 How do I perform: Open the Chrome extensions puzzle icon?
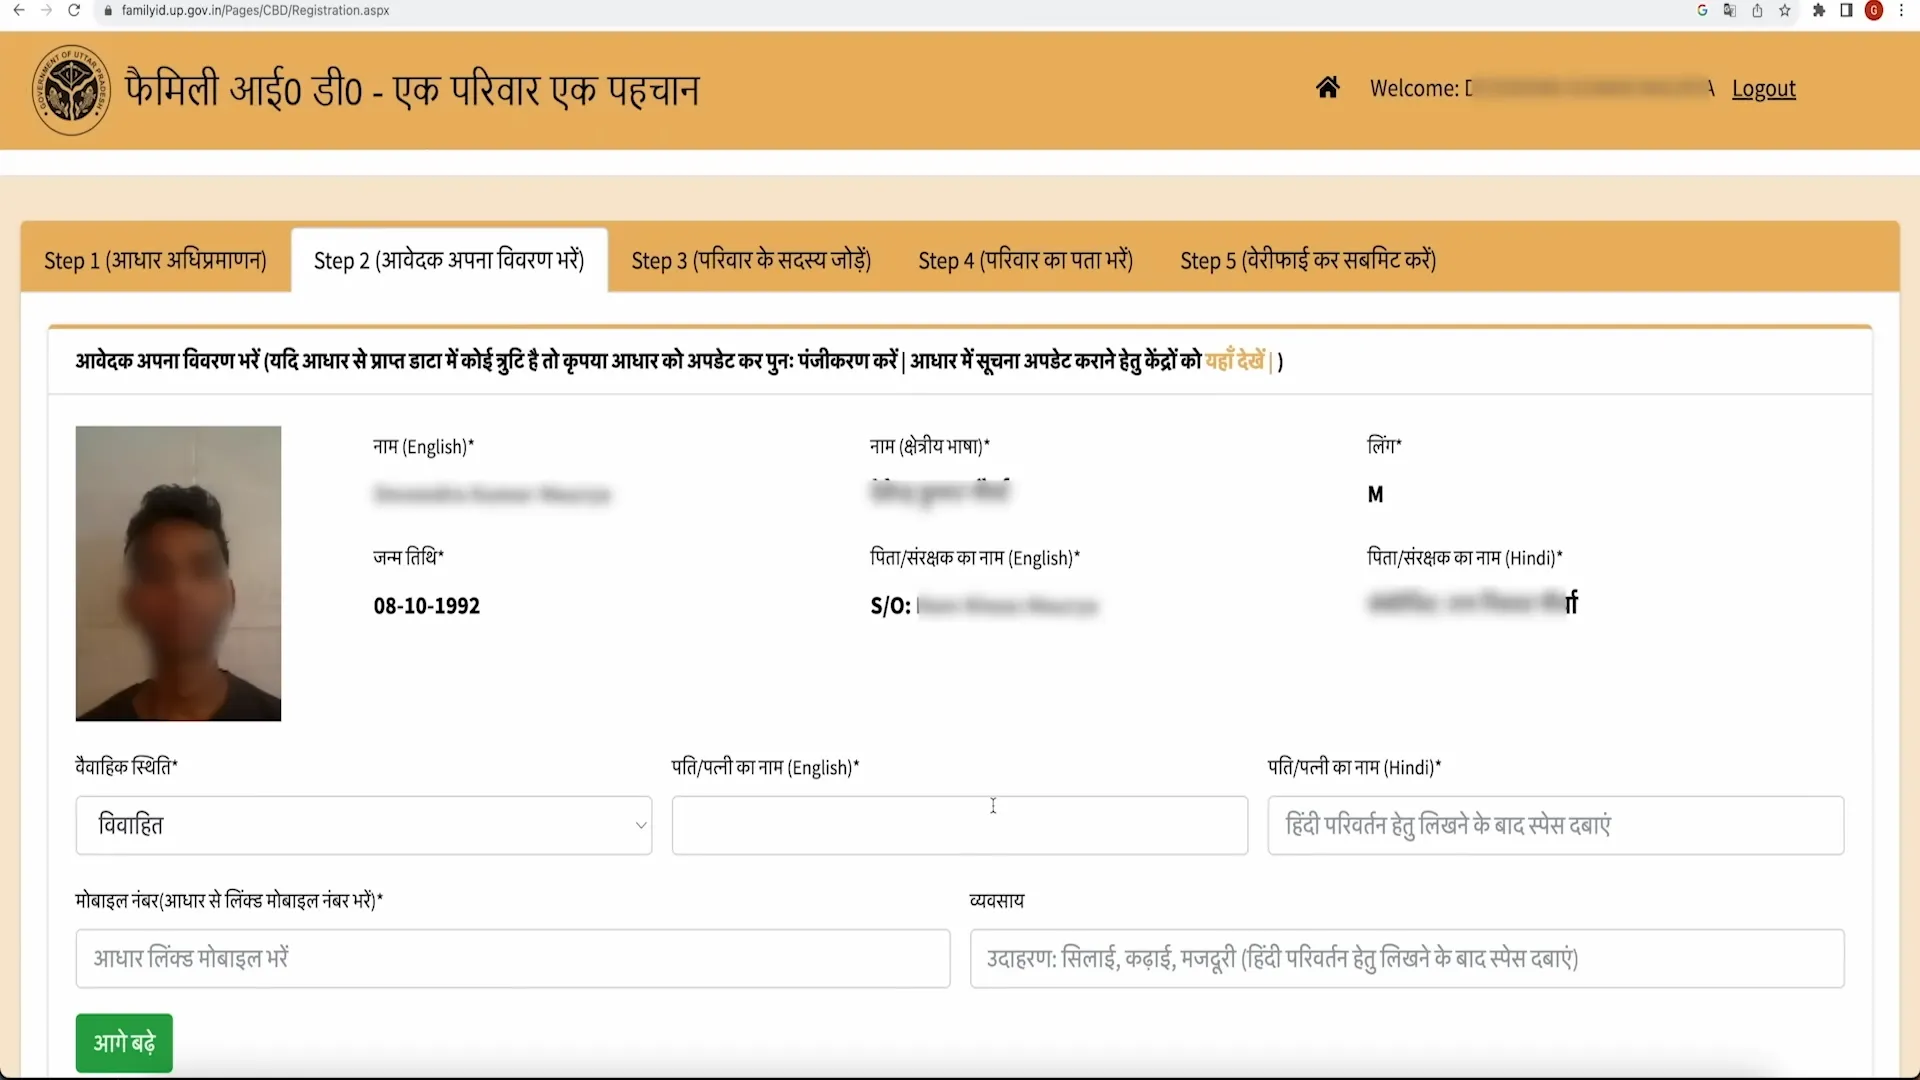1820,11
